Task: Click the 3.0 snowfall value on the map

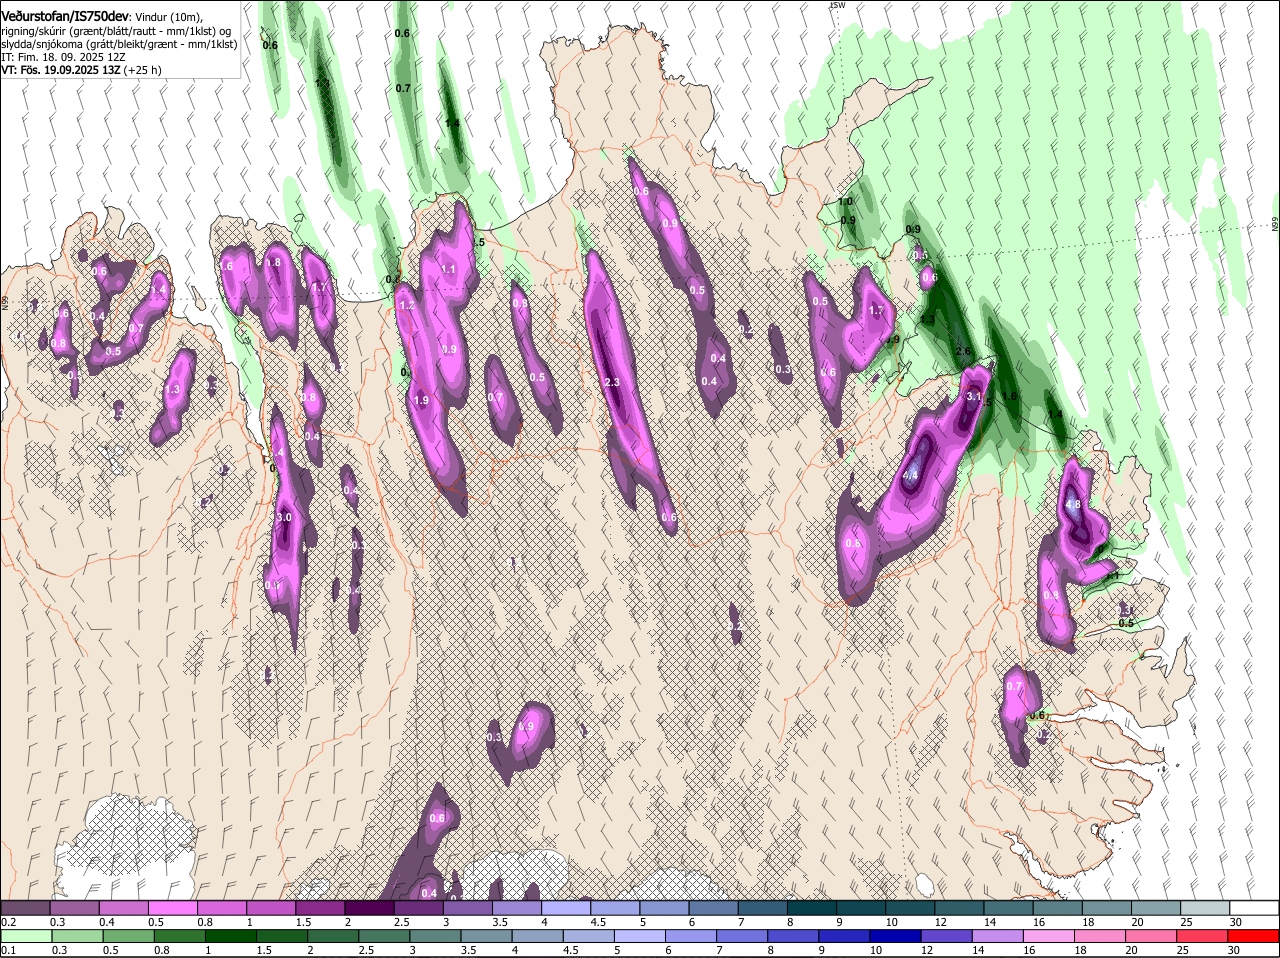Action: click(x=284, y=517)
